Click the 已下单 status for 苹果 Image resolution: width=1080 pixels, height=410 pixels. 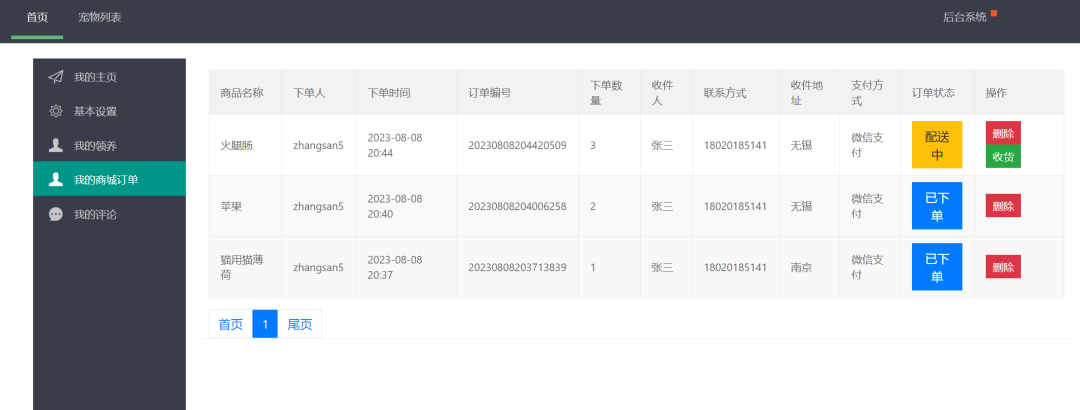coord(937,205)
